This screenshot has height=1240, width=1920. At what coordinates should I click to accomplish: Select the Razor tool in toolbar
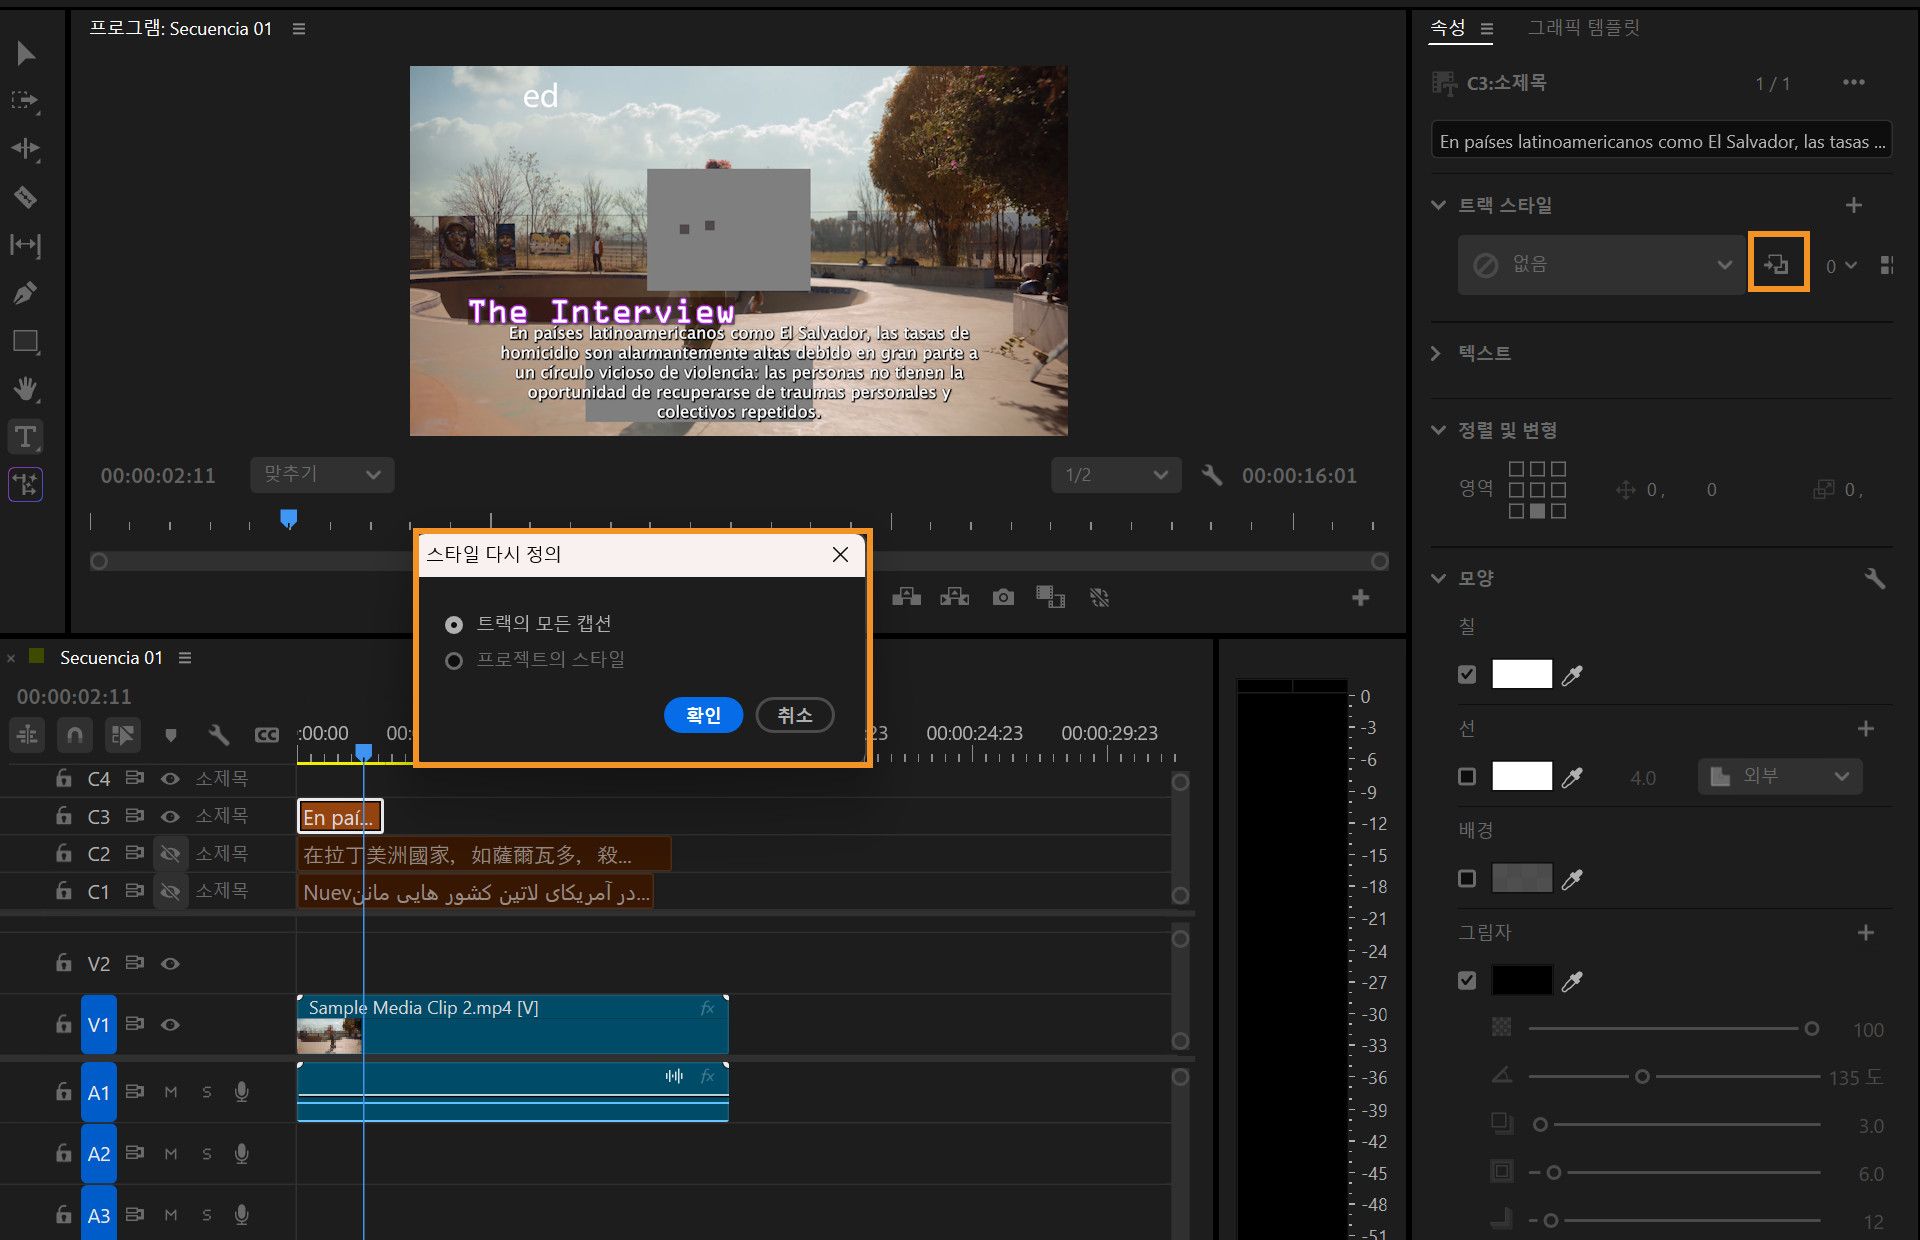[x=25, y=197]
